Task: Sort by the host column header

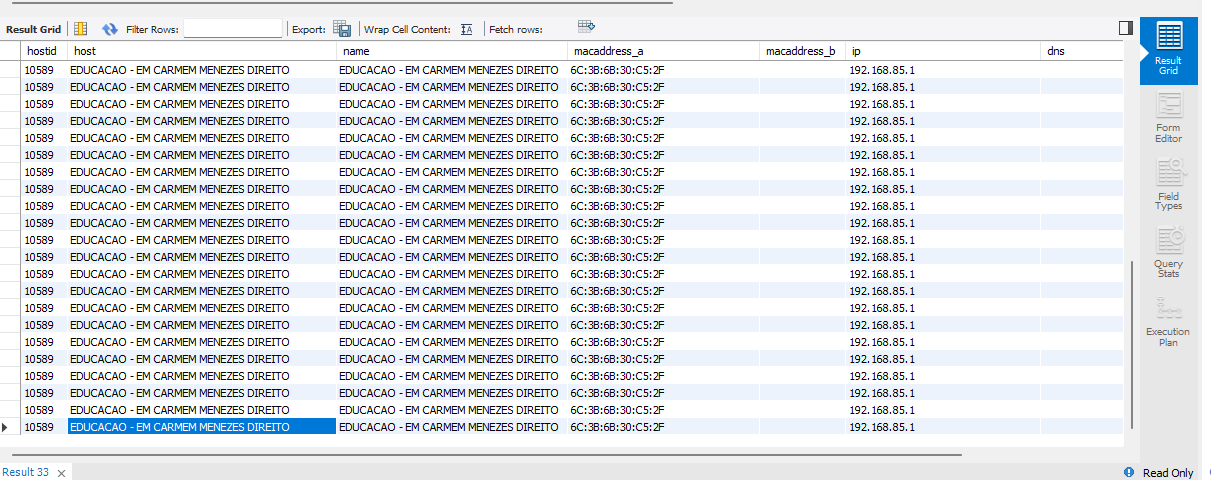Action: point(202,51)
